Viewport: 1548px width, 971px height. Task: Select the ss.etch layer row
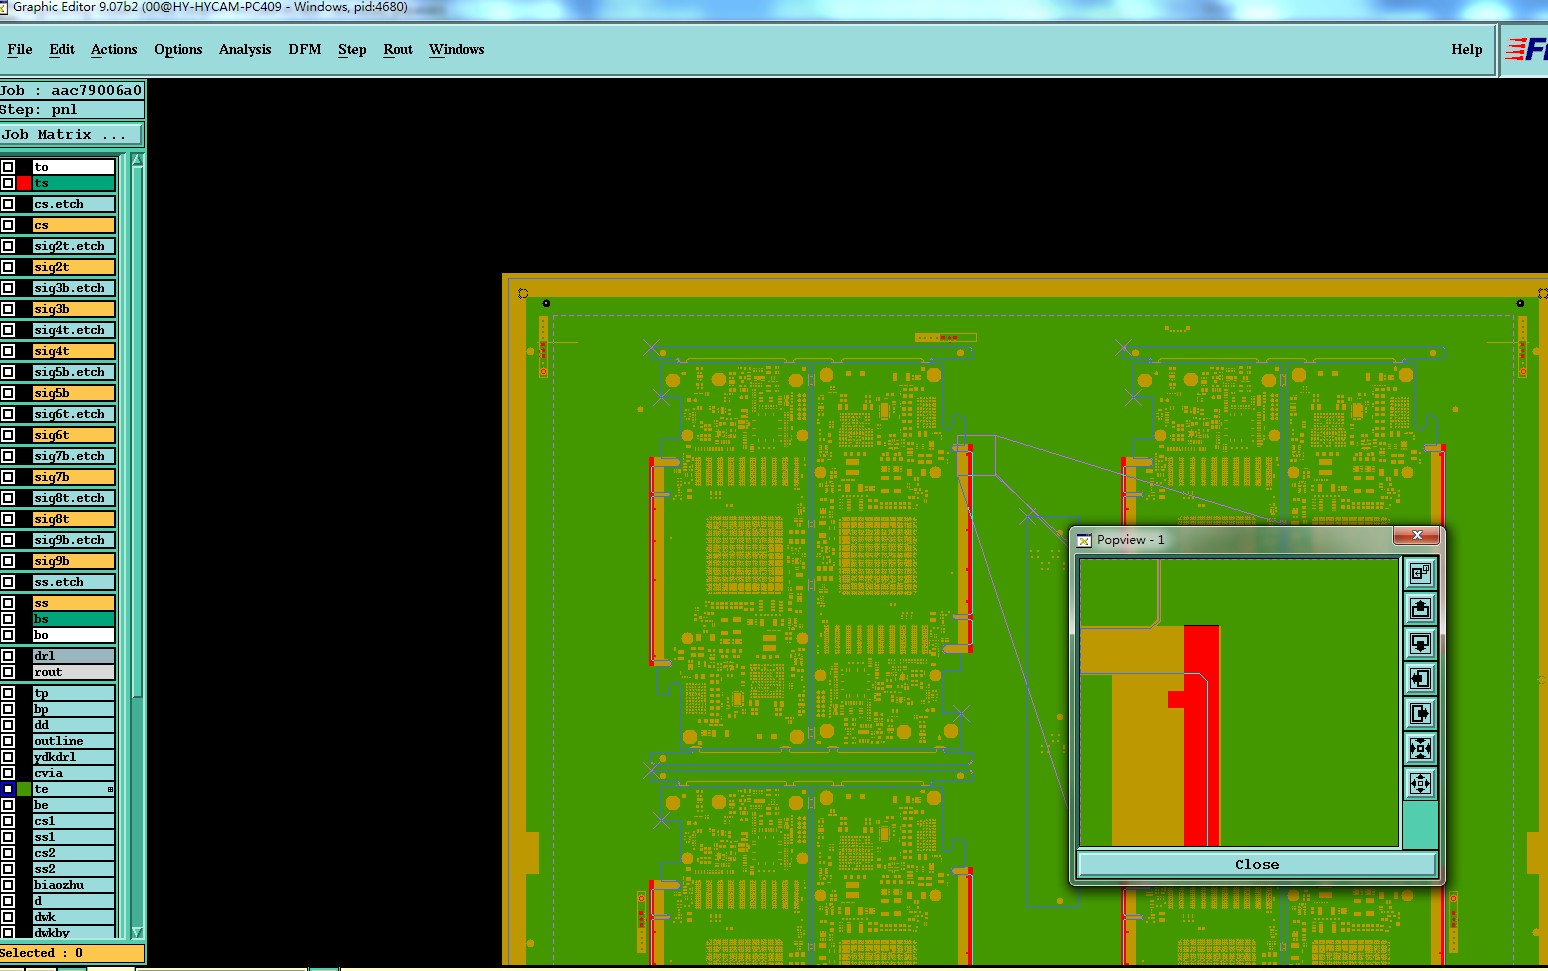tap(74, 582)
